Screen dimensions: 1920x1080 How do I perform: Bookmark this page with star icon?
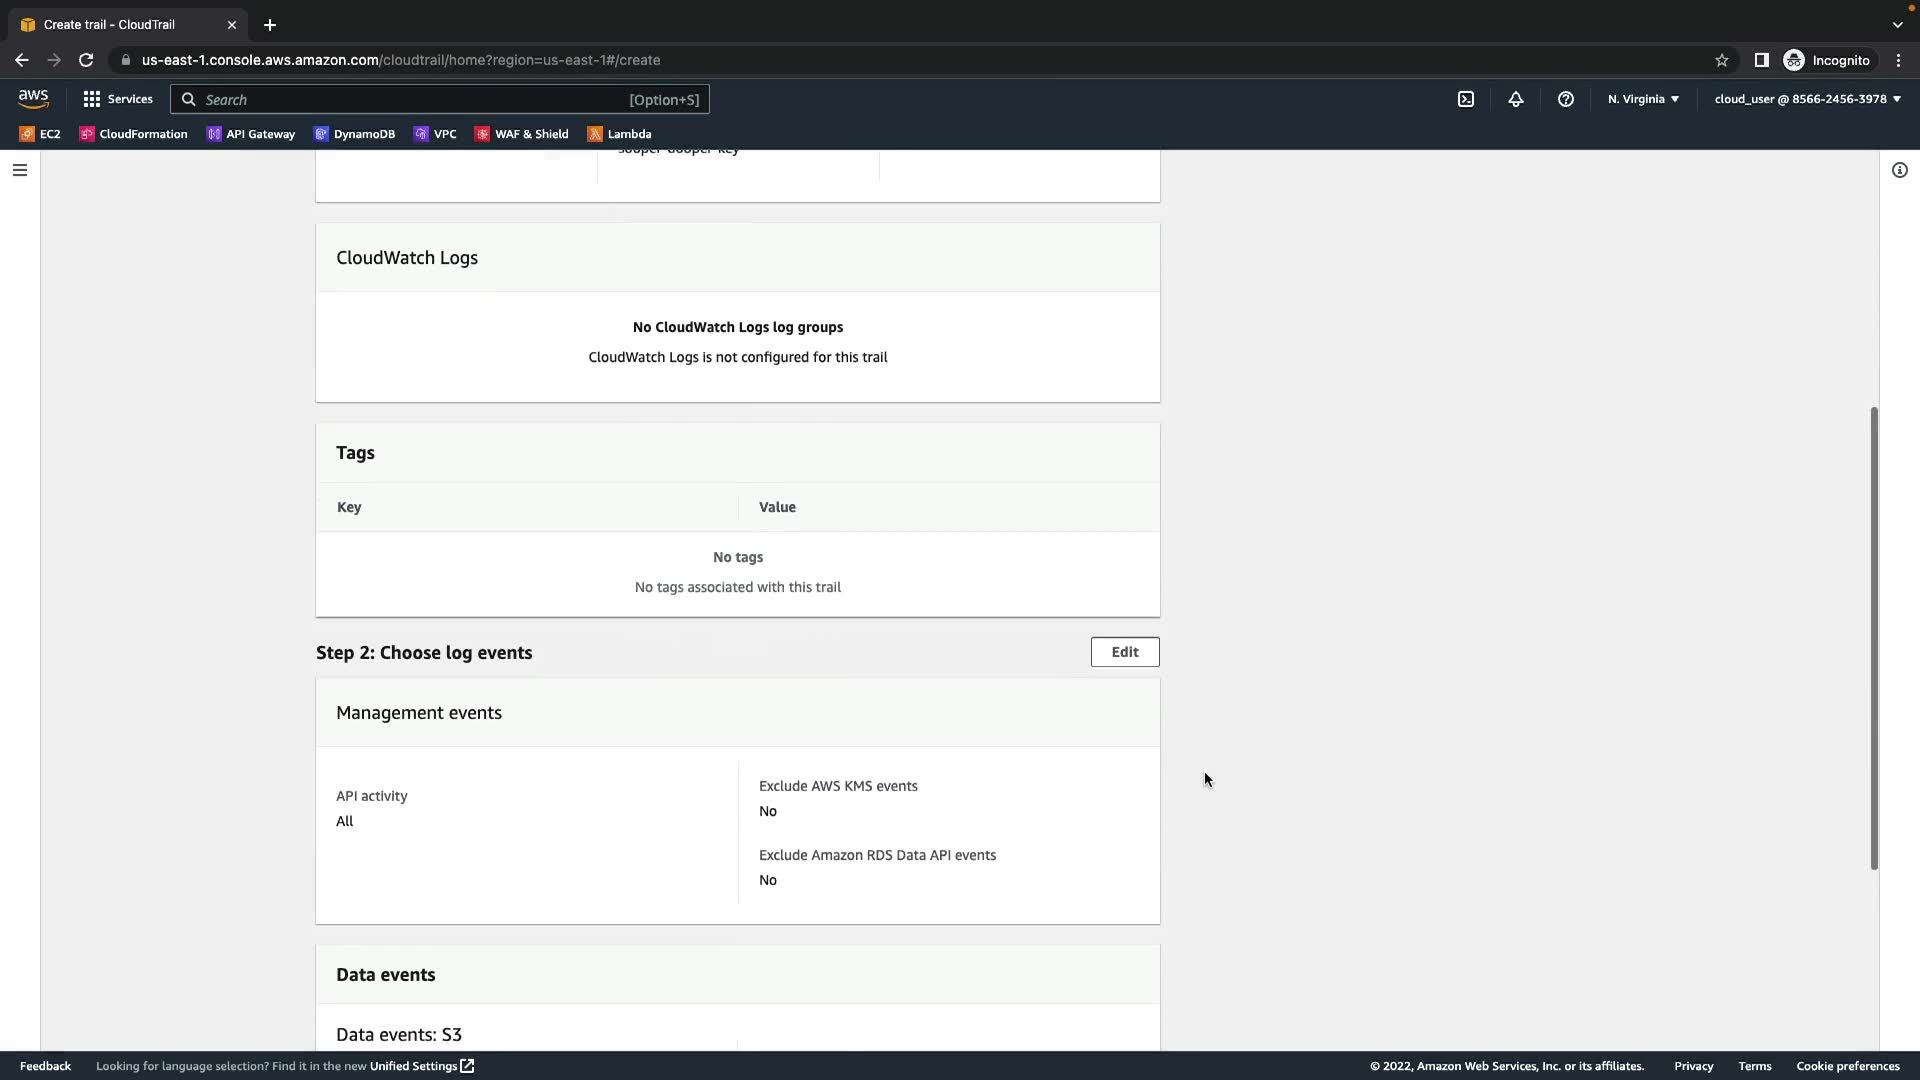tap(1722, 60)
